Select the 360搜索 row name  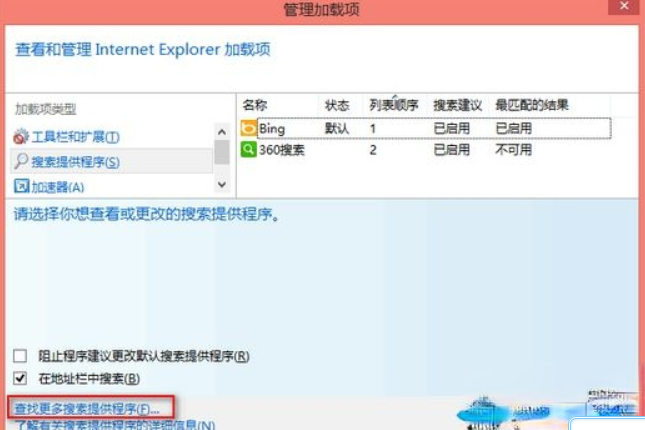[x=282, y=150]
